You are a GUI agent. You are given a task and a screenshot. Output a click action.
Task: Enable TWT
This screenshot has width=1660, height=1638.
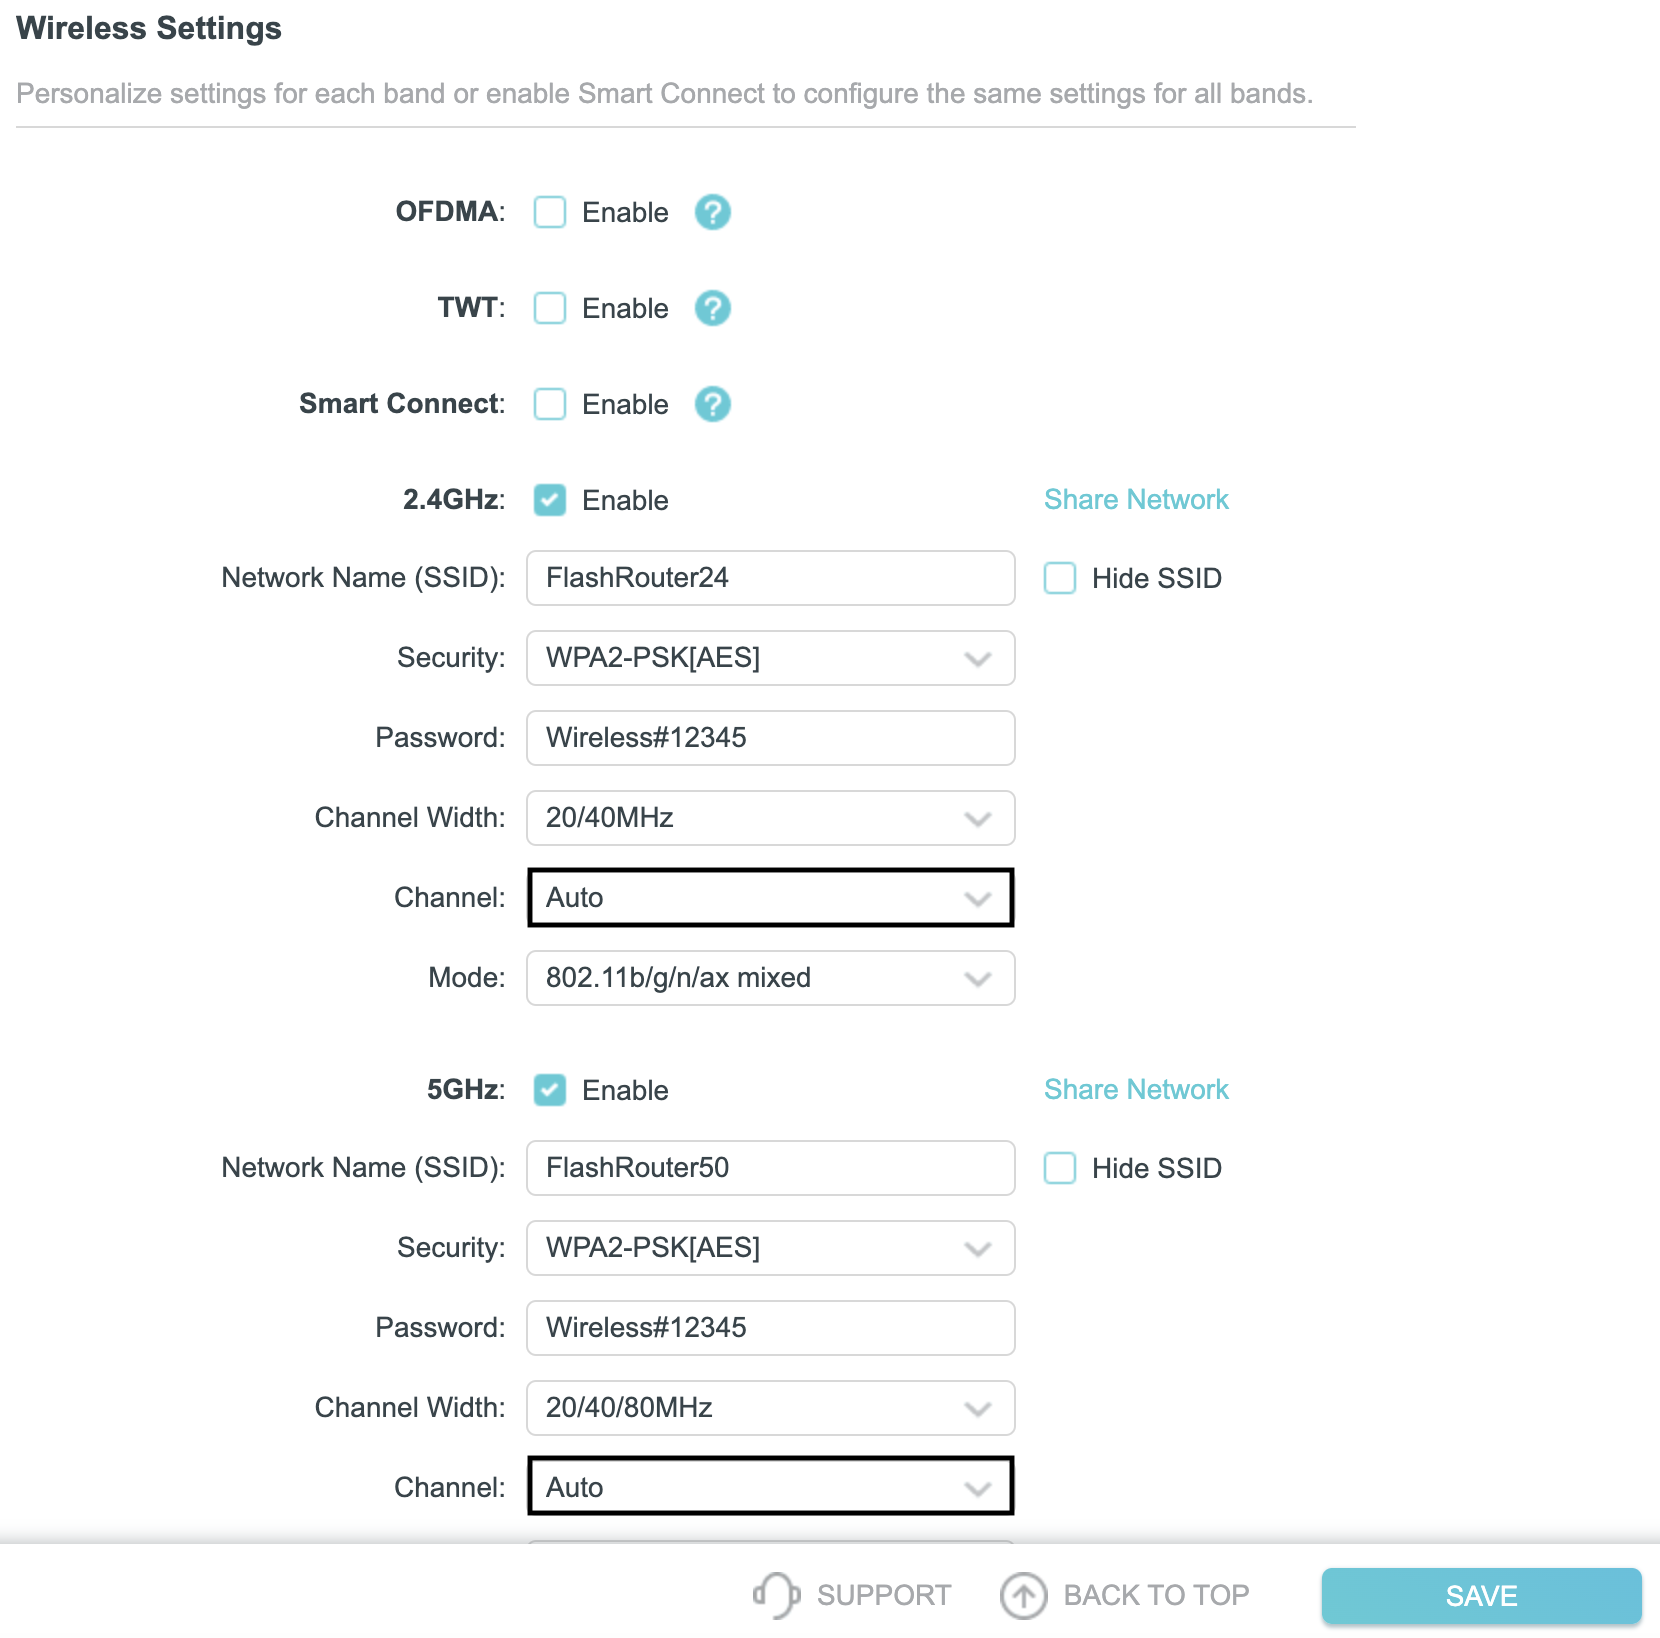tap(549, 308)
